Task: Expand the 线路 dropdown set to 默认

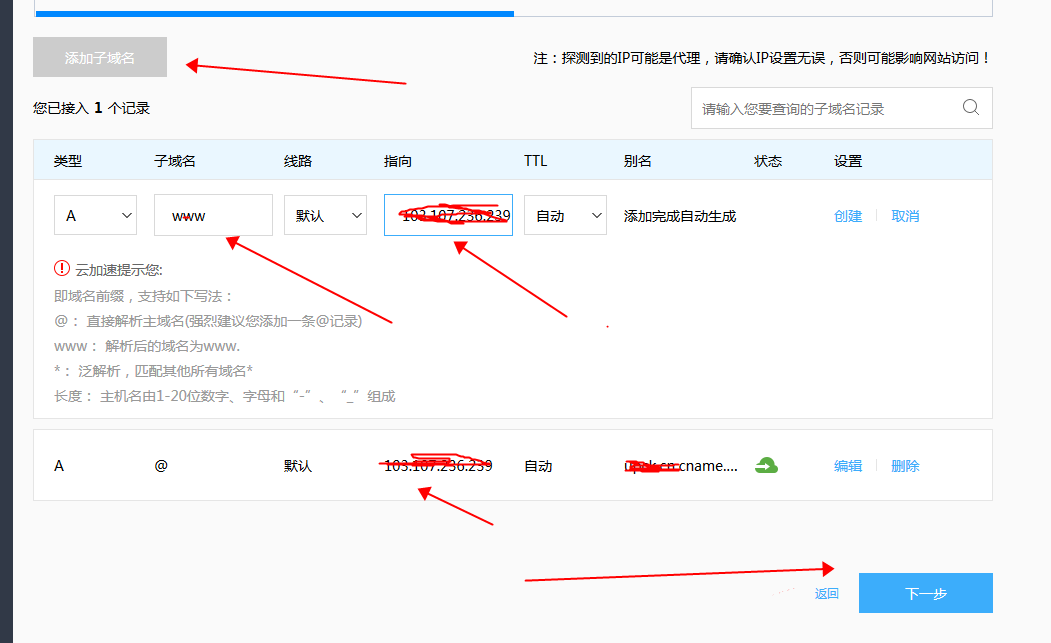Action: click(325, 215)
